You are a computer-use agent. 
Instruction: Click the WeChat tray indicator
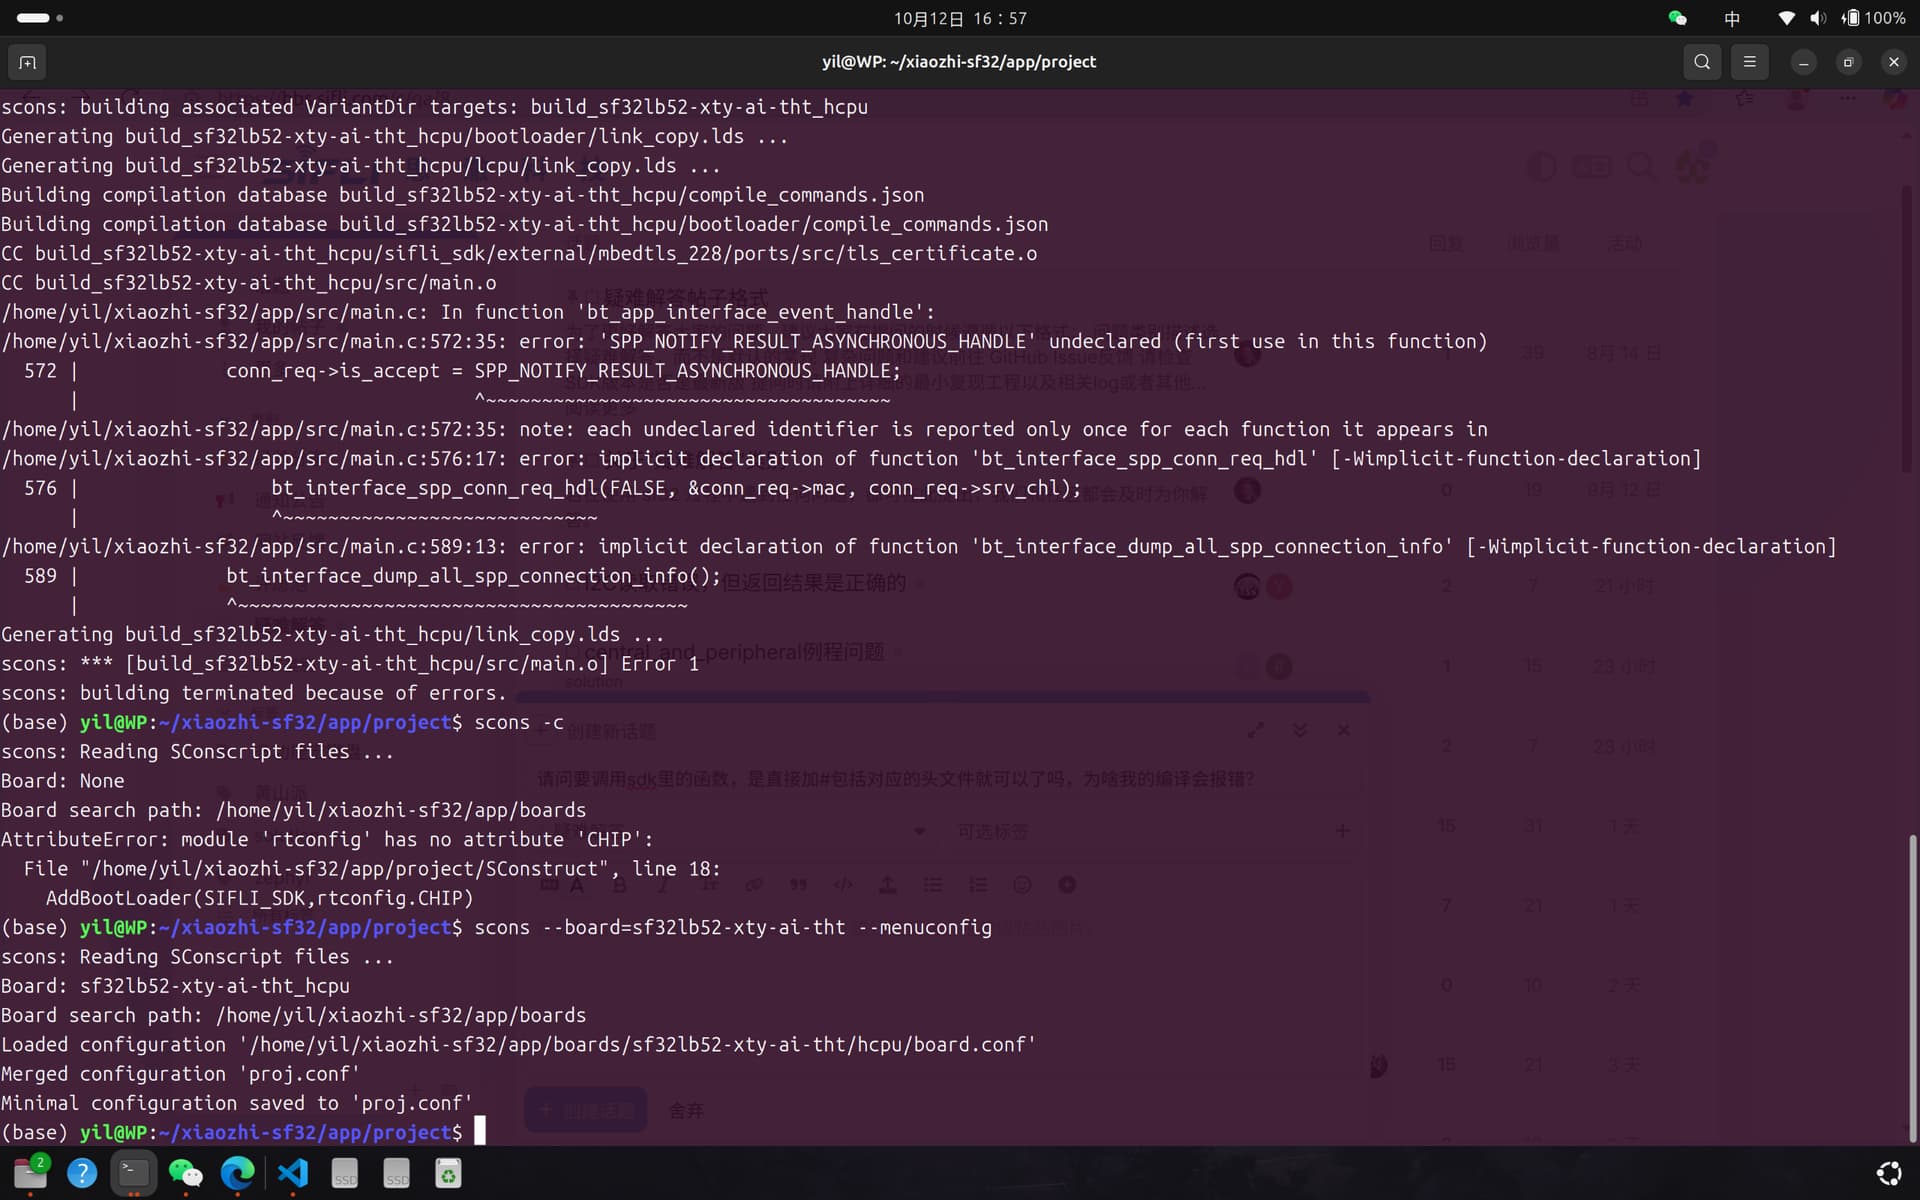click(1677, 18)
